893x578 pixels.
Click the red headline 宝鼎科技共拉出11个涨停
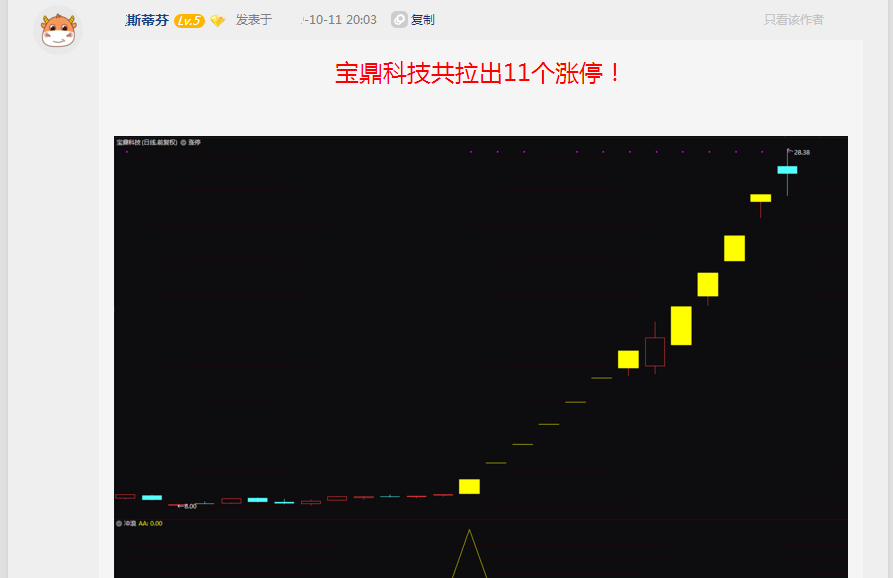coord(478,73)
